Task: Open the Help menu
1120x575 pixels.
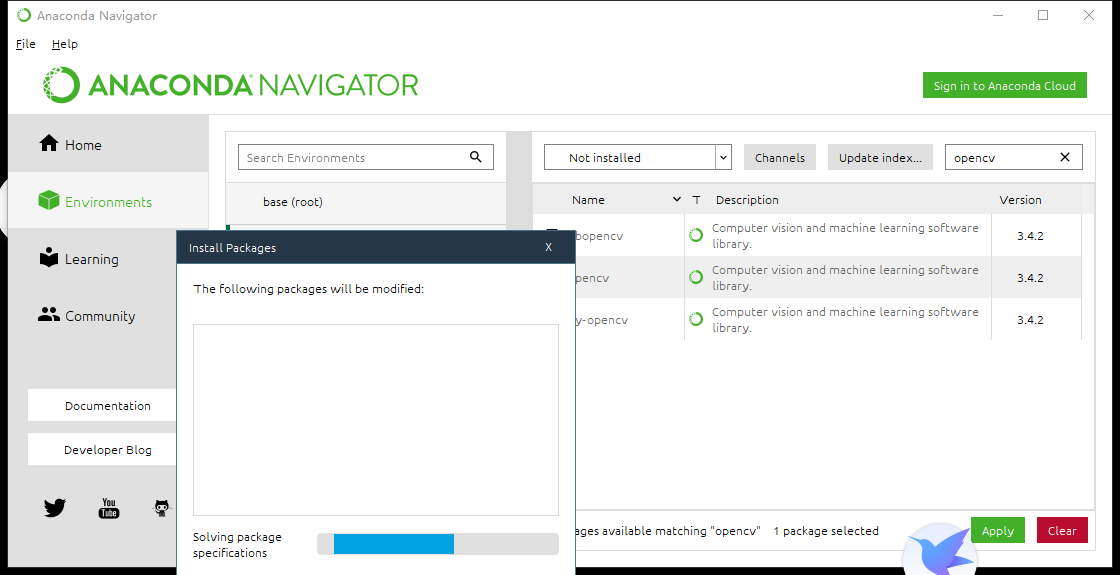Action: [64, 44]
